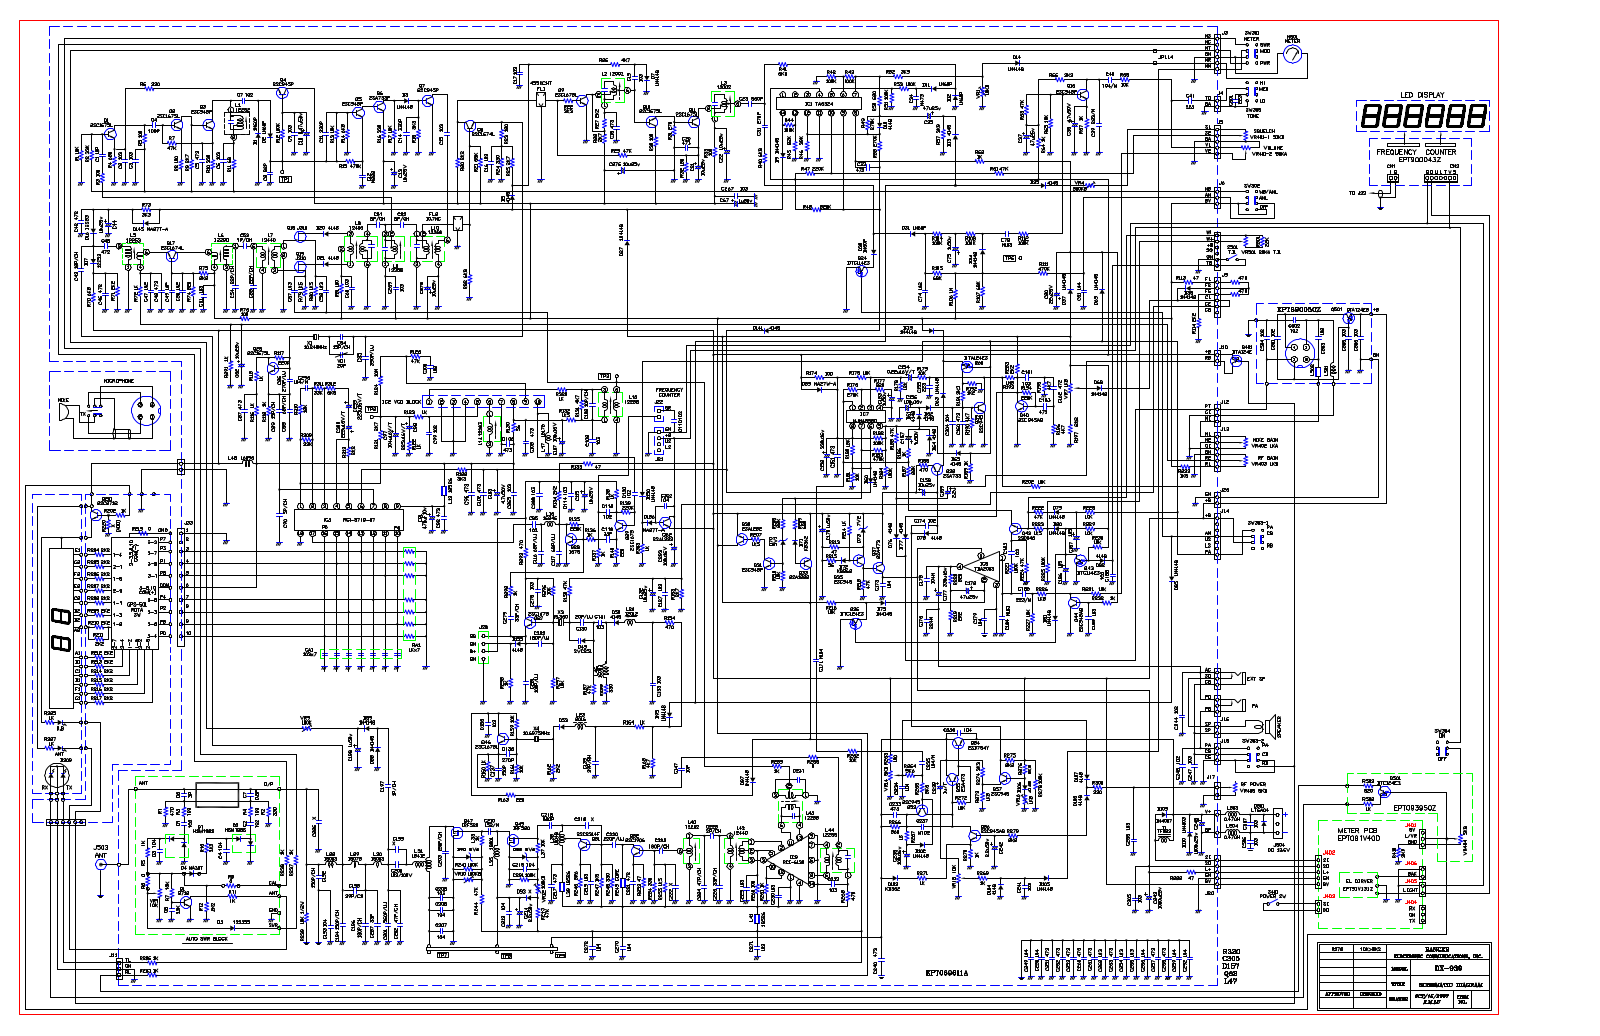The height and width of the screenshot is (1036, 1600).
Task: Click the two-digit seven-segment channel display
Action: point(59,631)
